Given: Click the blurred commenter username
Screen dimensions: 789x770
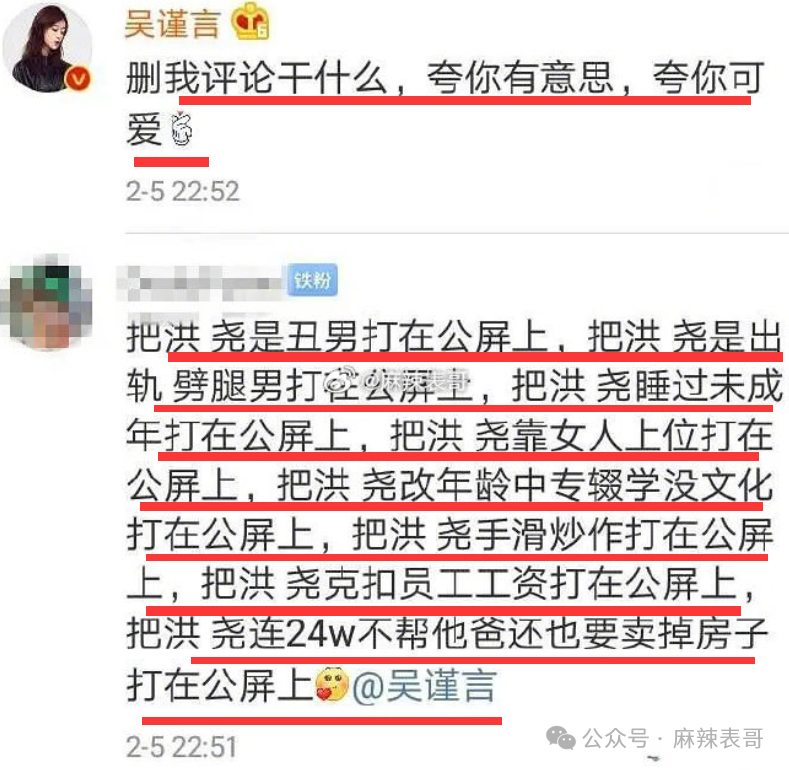Looking at the screenshot, I should click(201, 282).
